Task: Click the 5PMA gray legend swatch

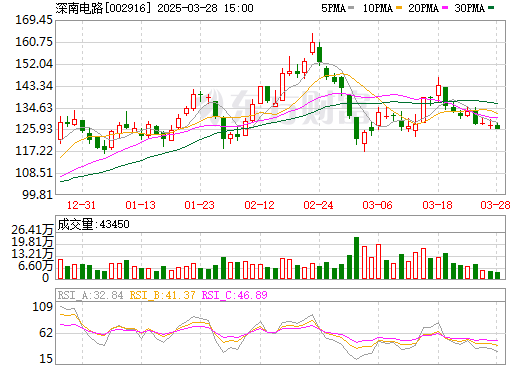Action: (x=351, y=8)
